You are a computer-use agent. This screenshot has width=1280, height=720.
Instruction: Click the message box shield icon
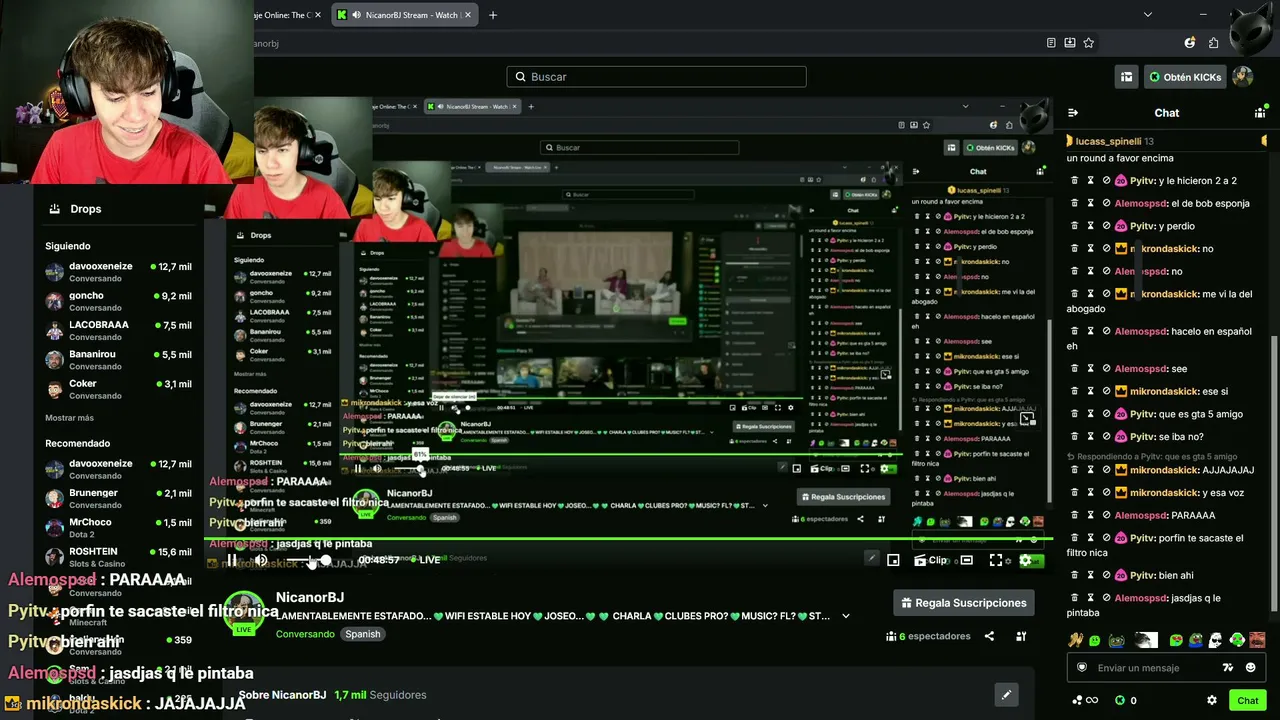pos(1081,668)
